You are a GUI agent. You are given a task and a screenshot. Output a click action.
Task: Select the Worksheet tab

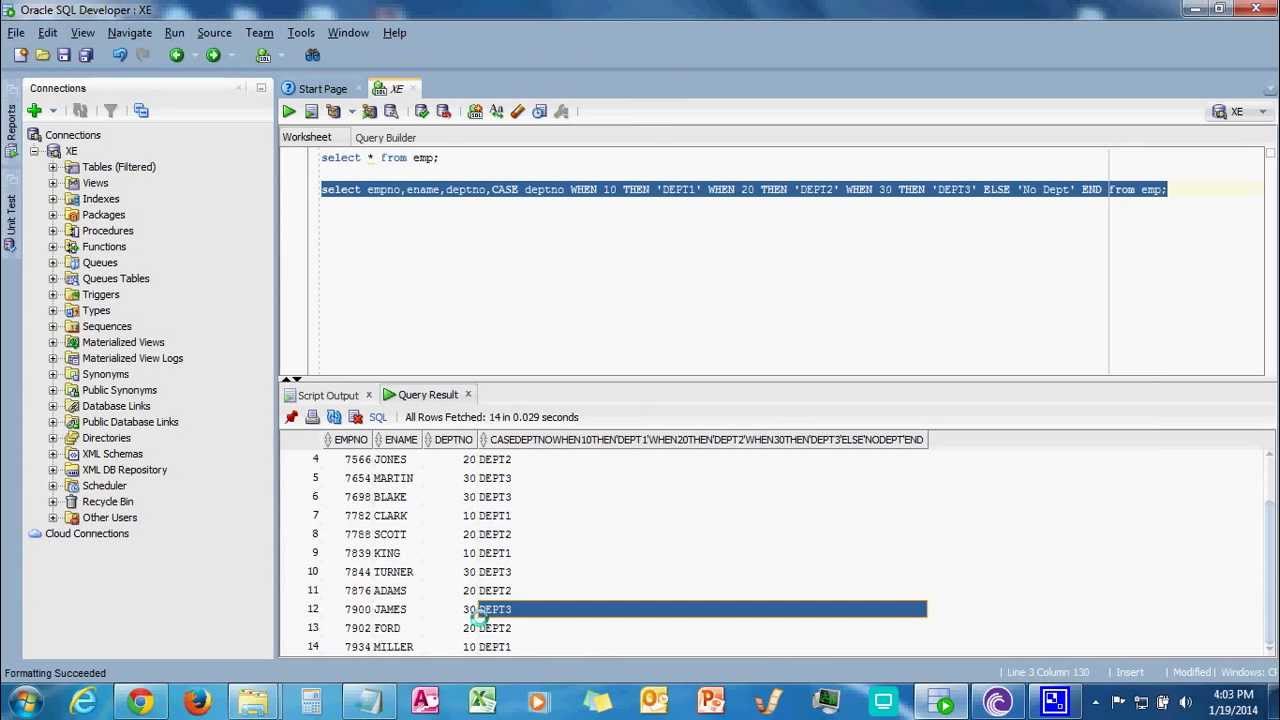coord(307,138)
